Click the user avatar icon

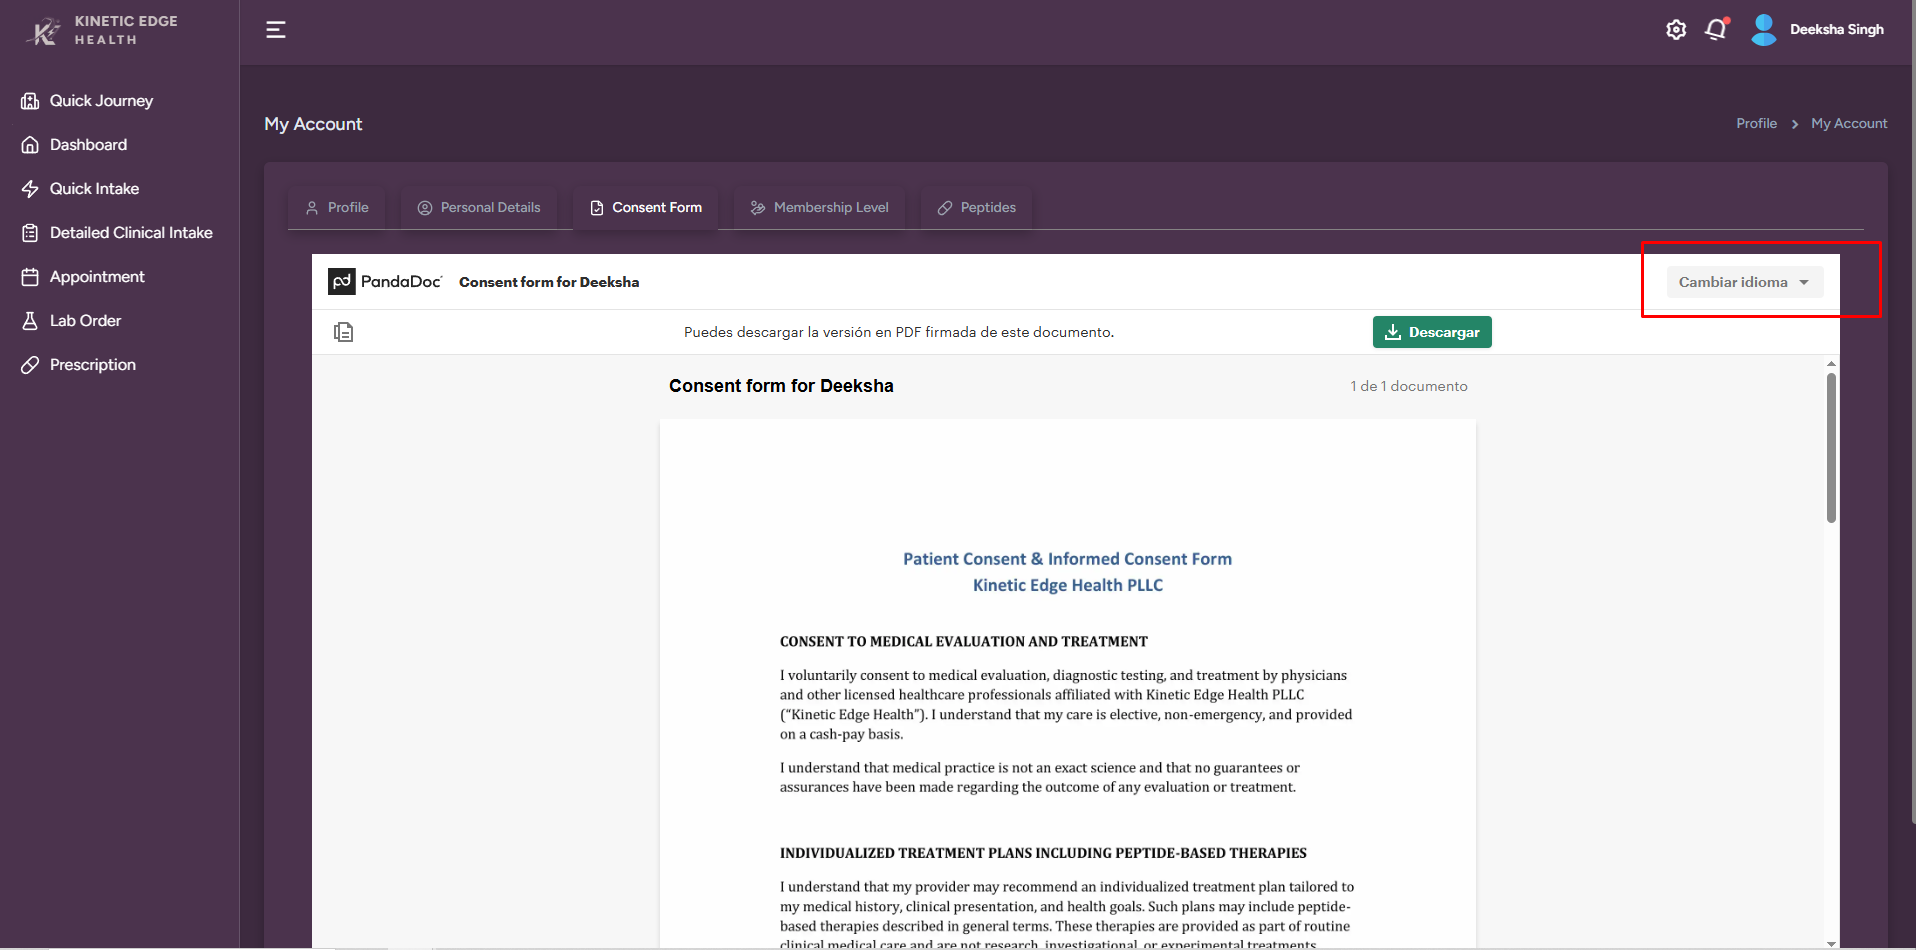(x=1764, y=30)
